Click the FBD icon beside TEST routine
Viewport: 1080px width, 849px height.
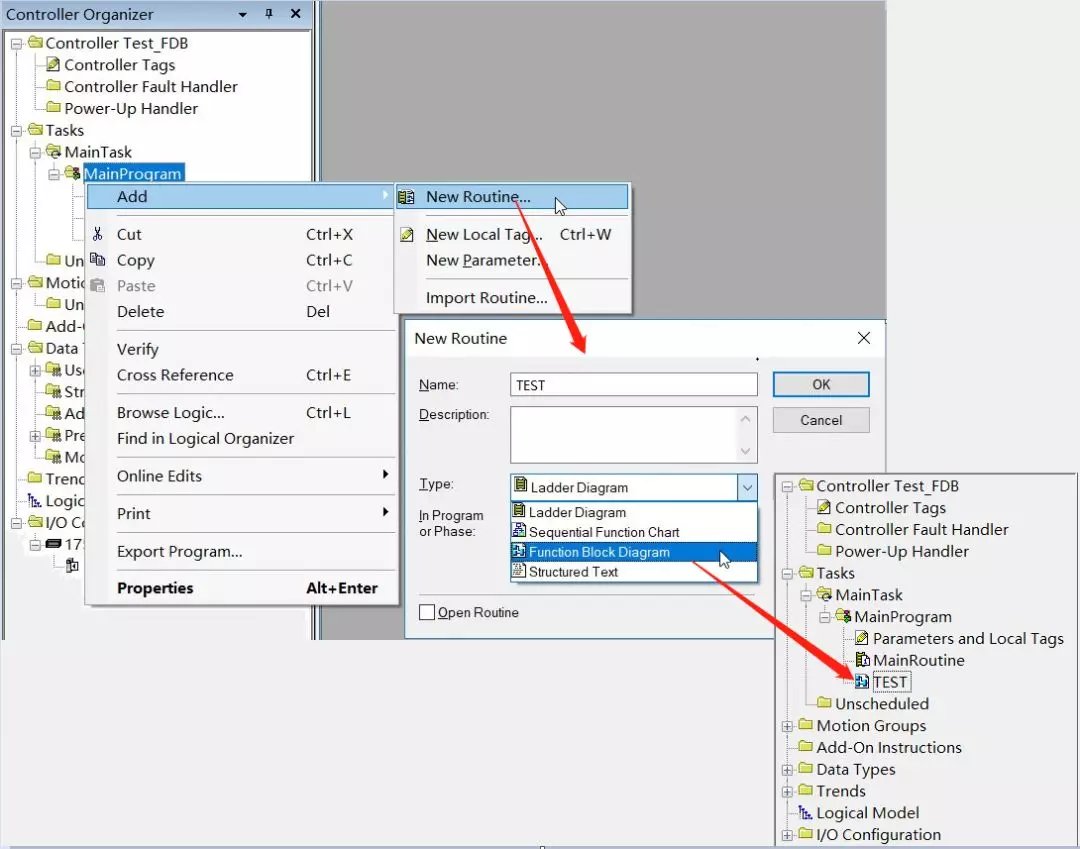(860, 682)
